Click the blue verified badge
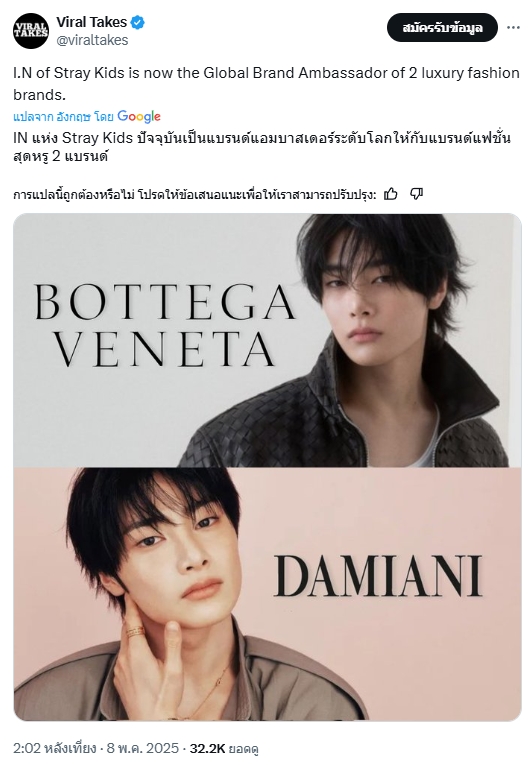 [138, 22]
